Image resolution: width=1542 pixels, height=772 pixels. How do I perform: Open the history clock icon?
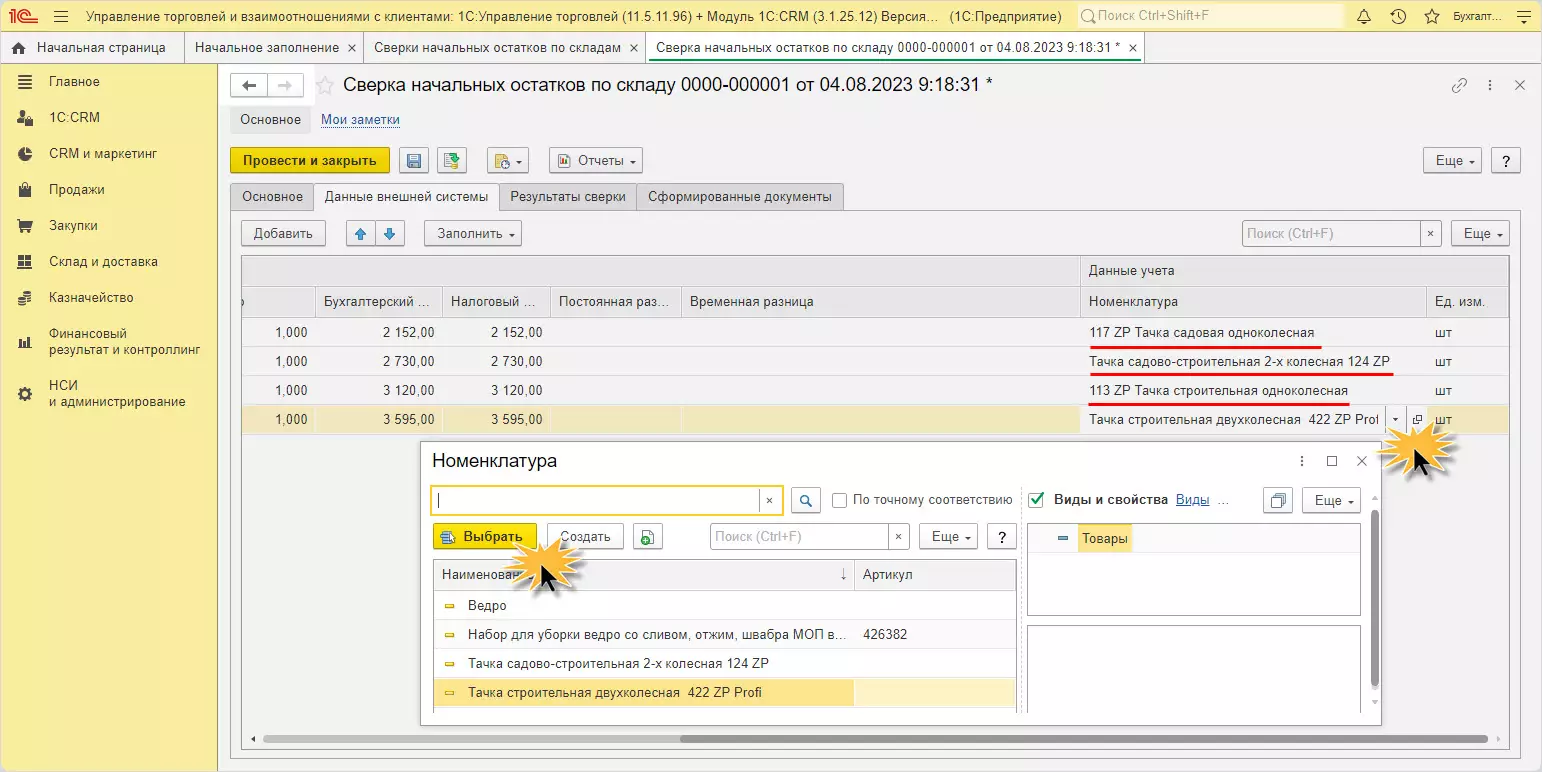(x=1398, y=17)
